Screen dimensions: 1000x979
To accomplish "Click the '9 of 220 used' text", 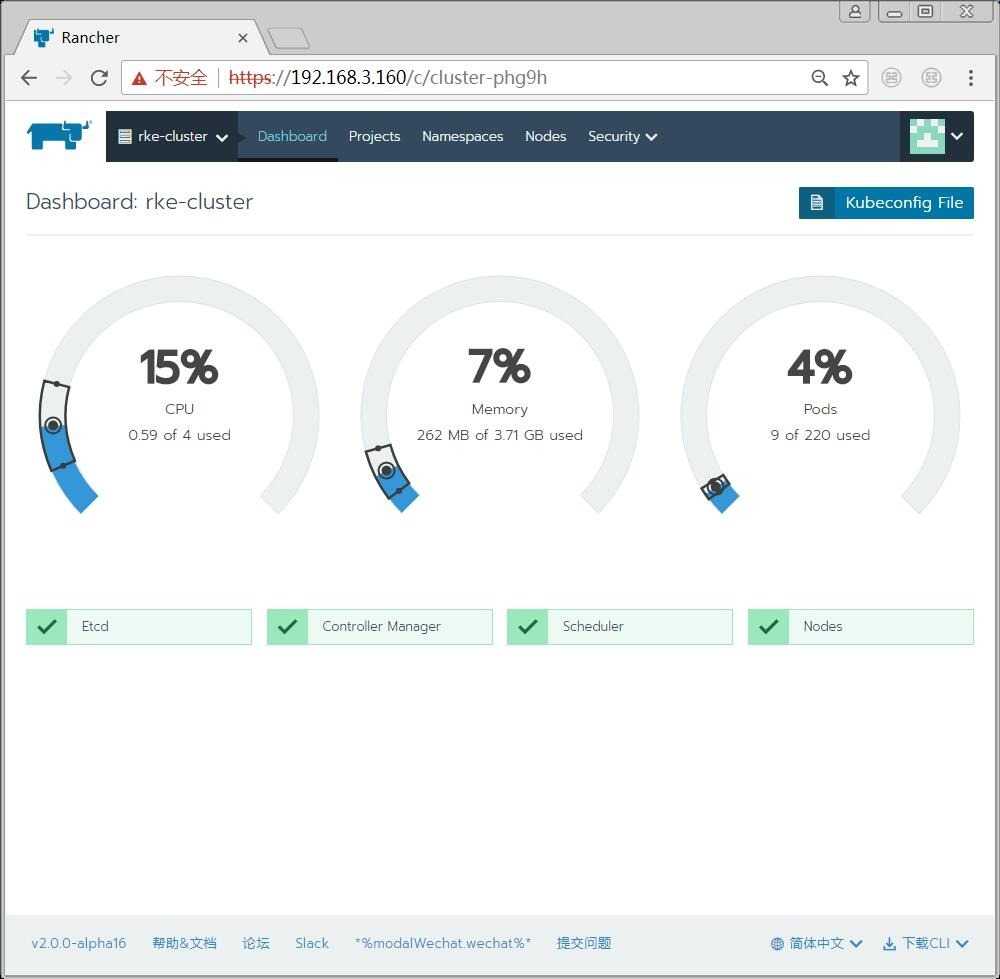I will [820, 435].
